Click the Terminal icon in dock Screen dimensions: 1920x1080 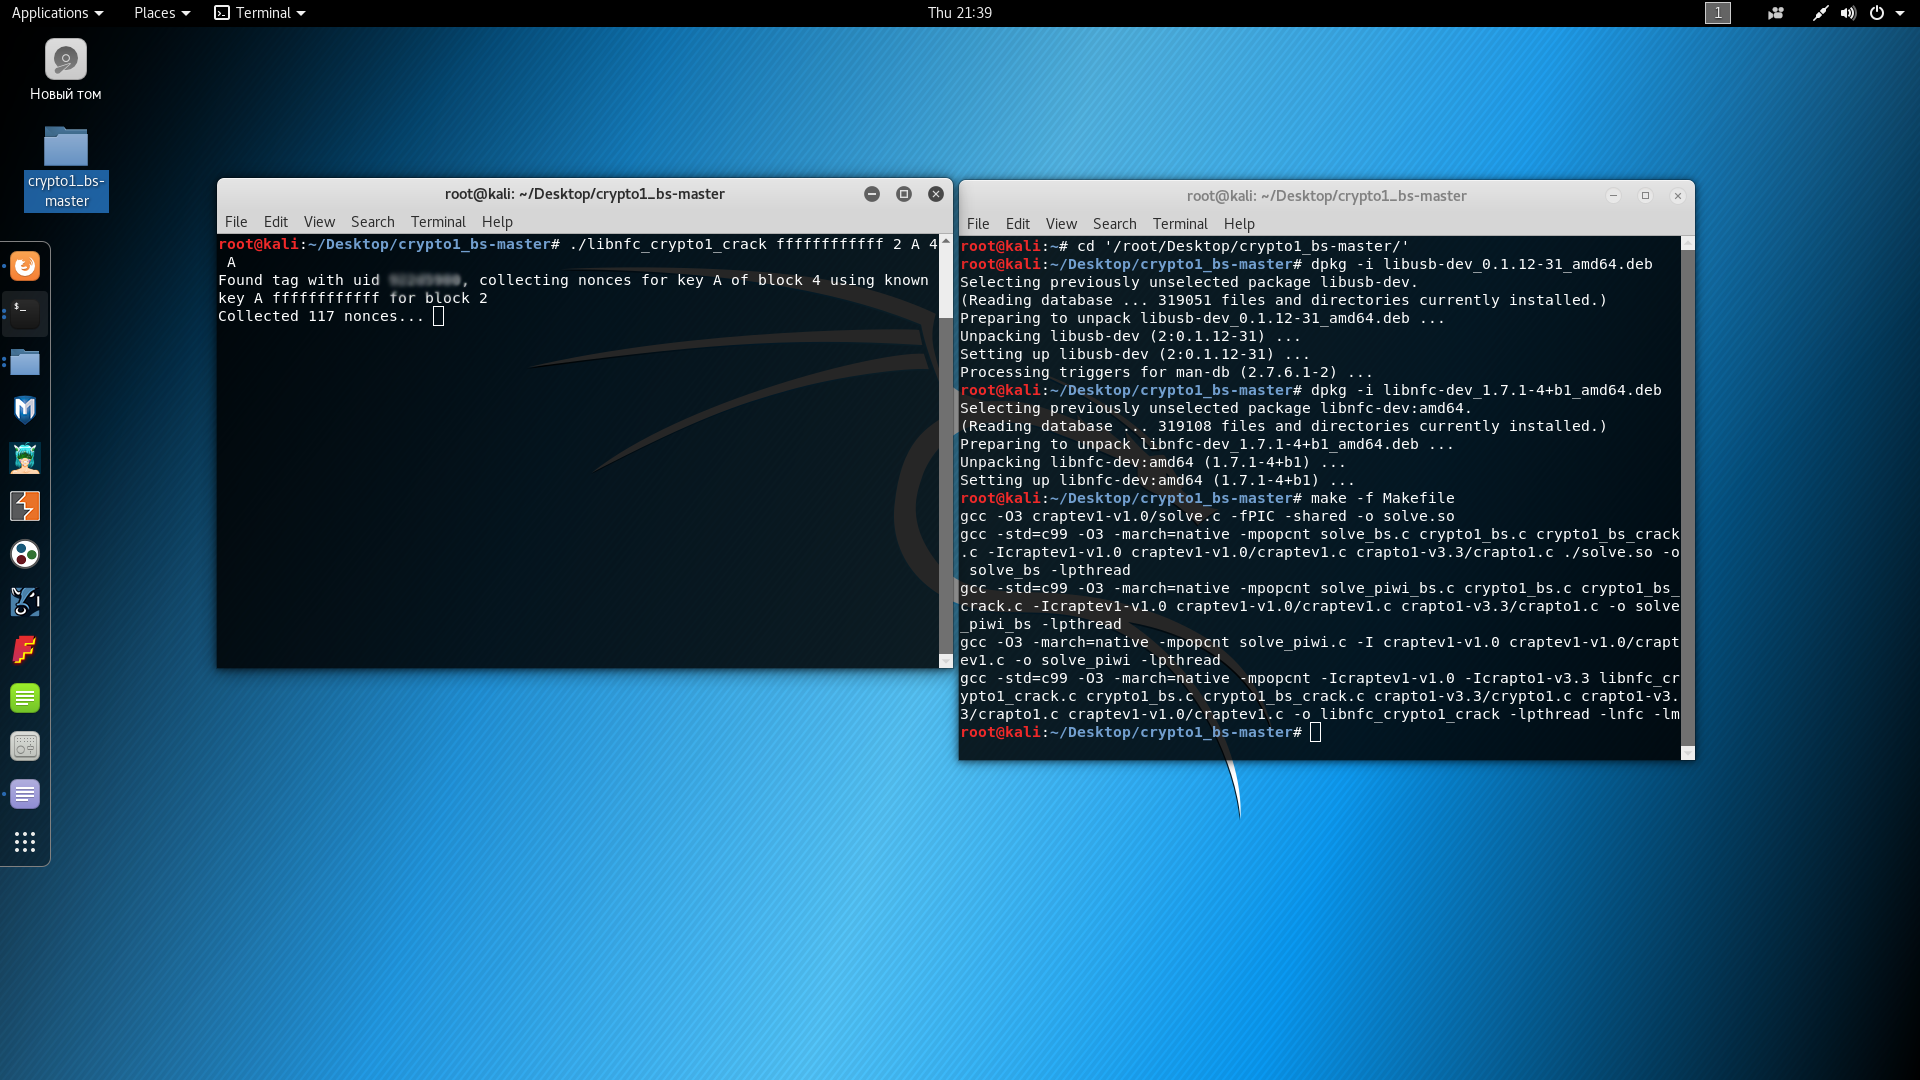(25, 314)
